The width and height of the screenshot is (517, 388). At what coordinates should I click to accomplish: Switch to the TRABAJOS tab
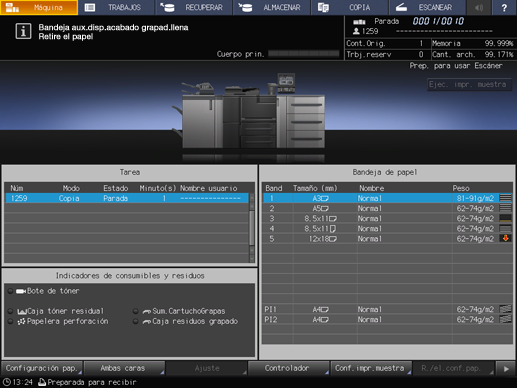point(117,7)
